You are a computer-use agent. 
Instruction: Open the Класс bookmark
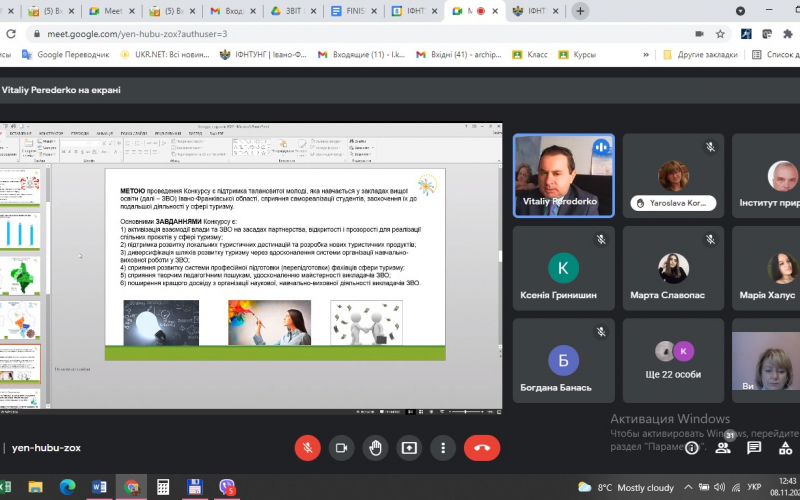click(530, 54)
